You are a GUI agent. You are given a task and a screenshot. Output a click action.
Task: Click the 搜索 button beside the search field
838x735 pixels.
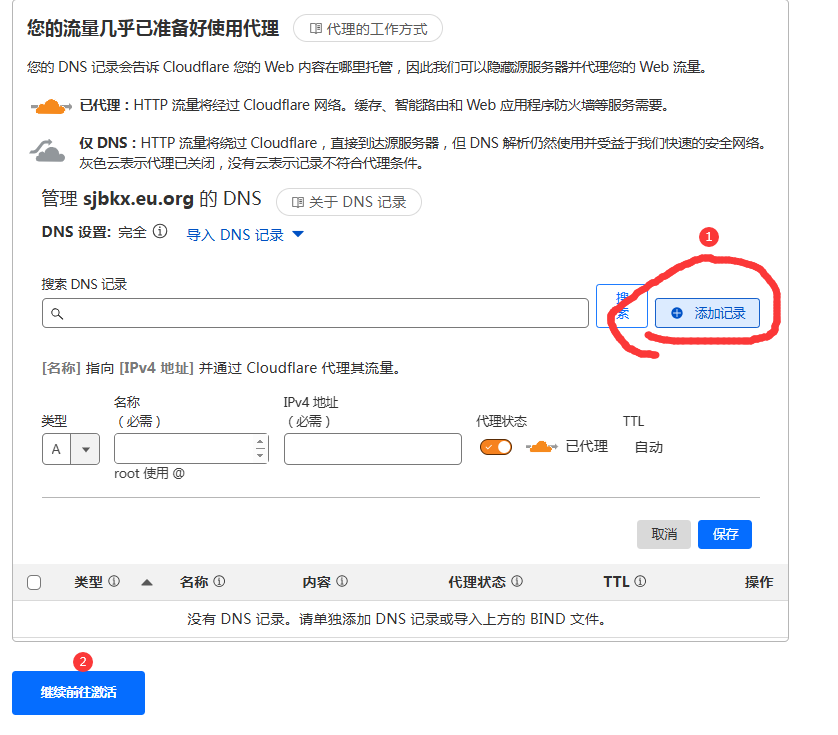[x=622, y=306]
